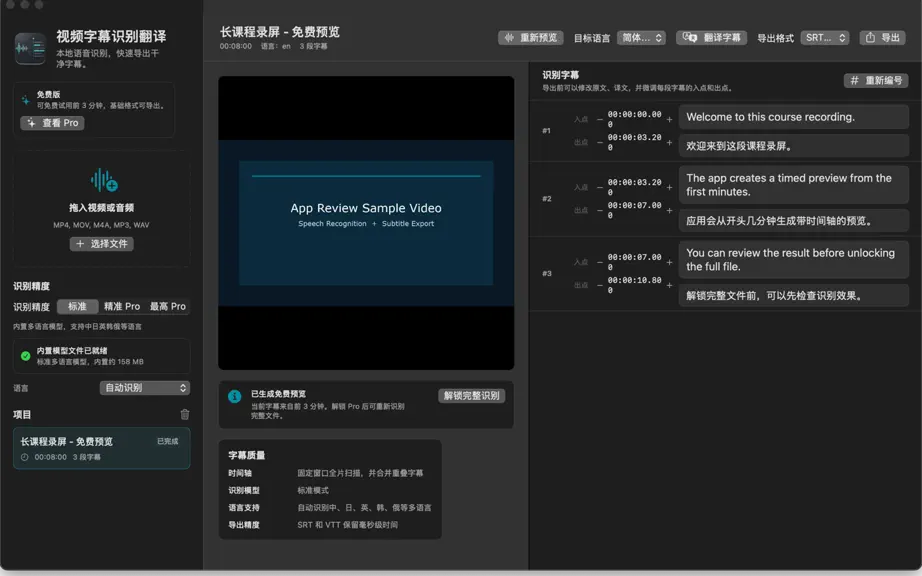
Task: Edit translation 应用会从开头几分钟生成带时间轴的预览。
Action: 794,220
